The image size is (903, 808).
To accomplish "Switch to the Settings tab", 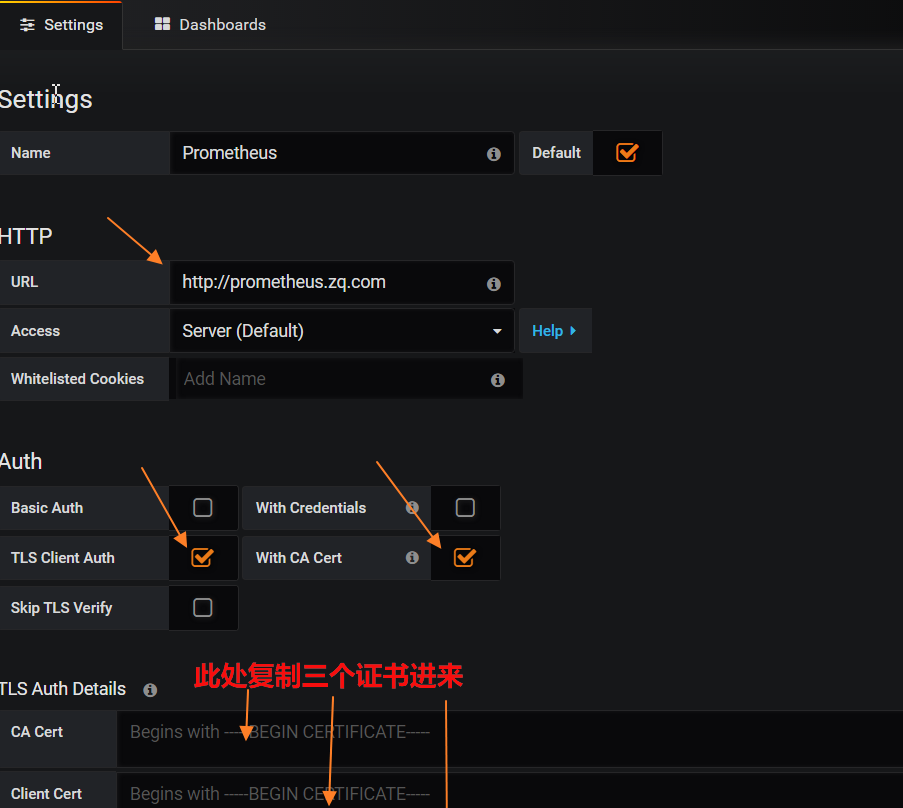I will pos(61,25).
